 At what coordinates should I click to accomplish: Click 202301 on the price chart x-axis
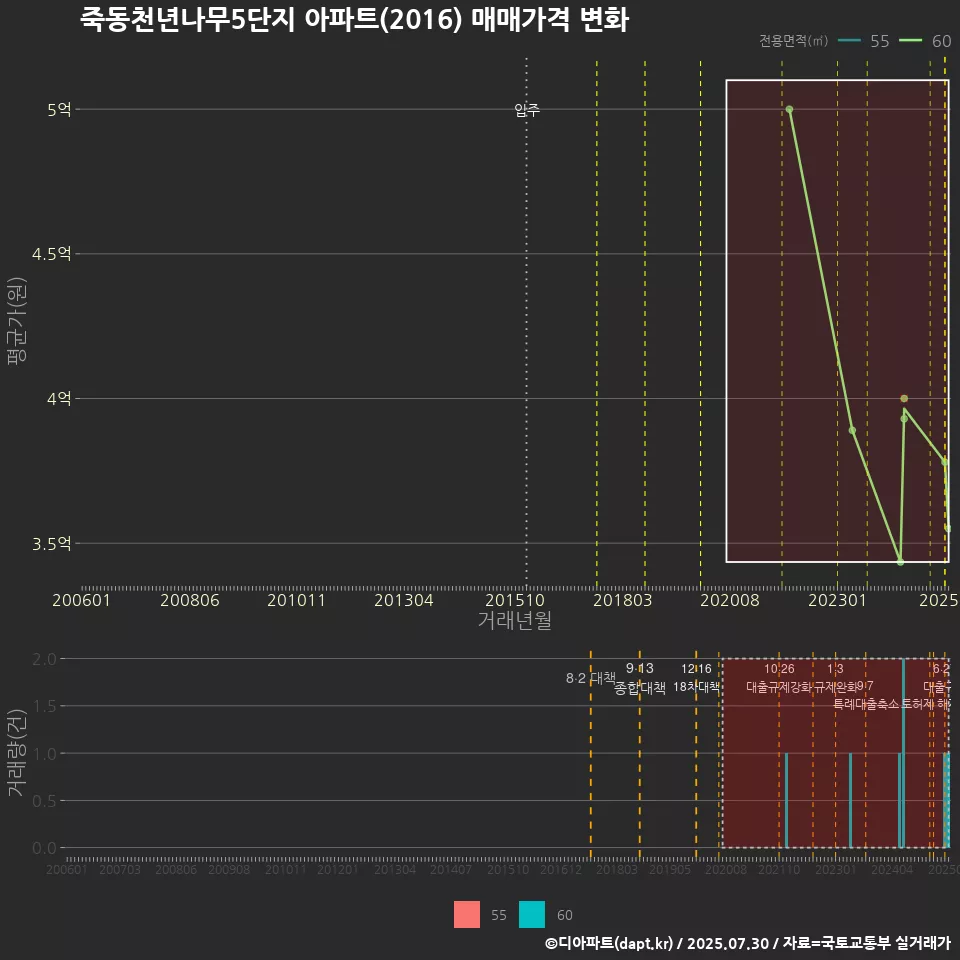click(838, 600)
